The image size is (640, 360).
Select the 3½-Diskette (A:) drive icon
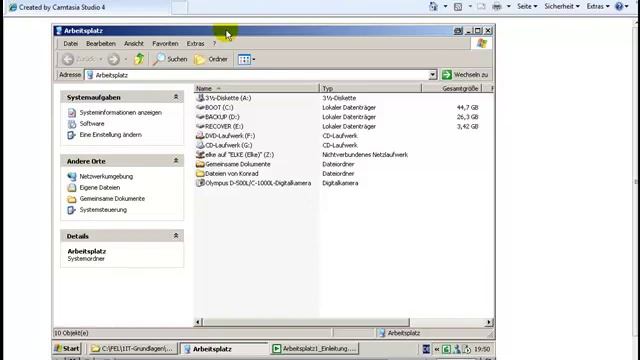tap(200, 98)
